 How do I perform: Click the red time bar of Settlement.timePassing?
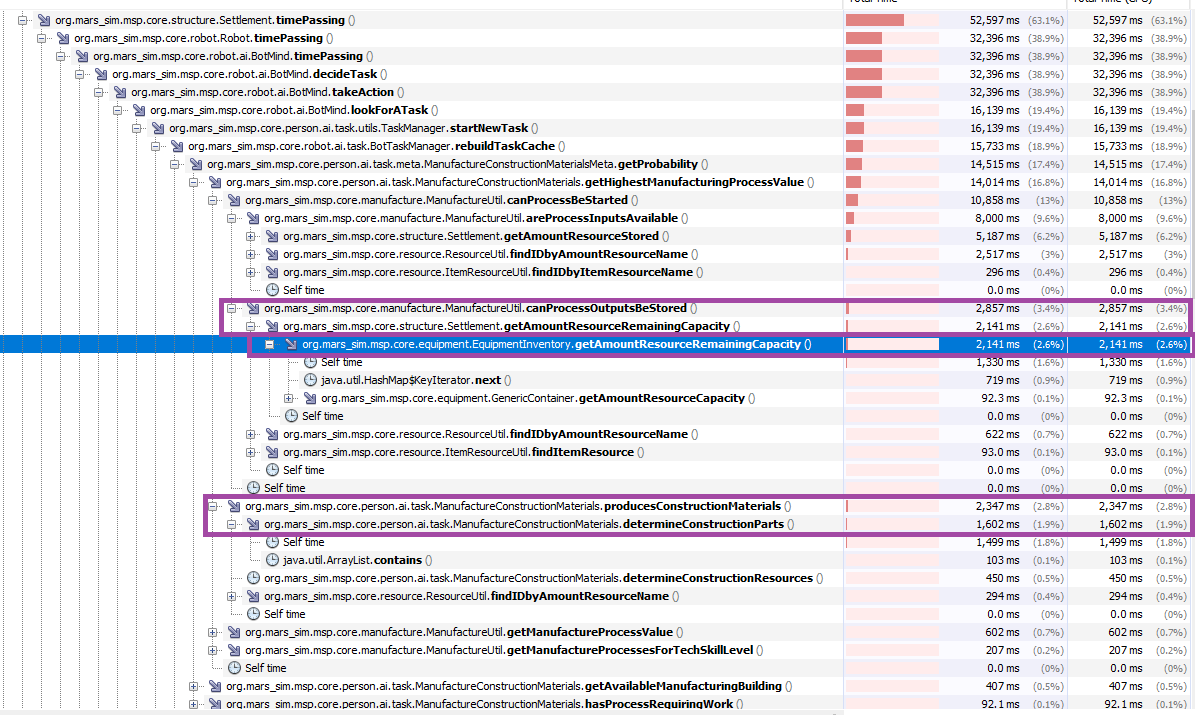[875, 20]
